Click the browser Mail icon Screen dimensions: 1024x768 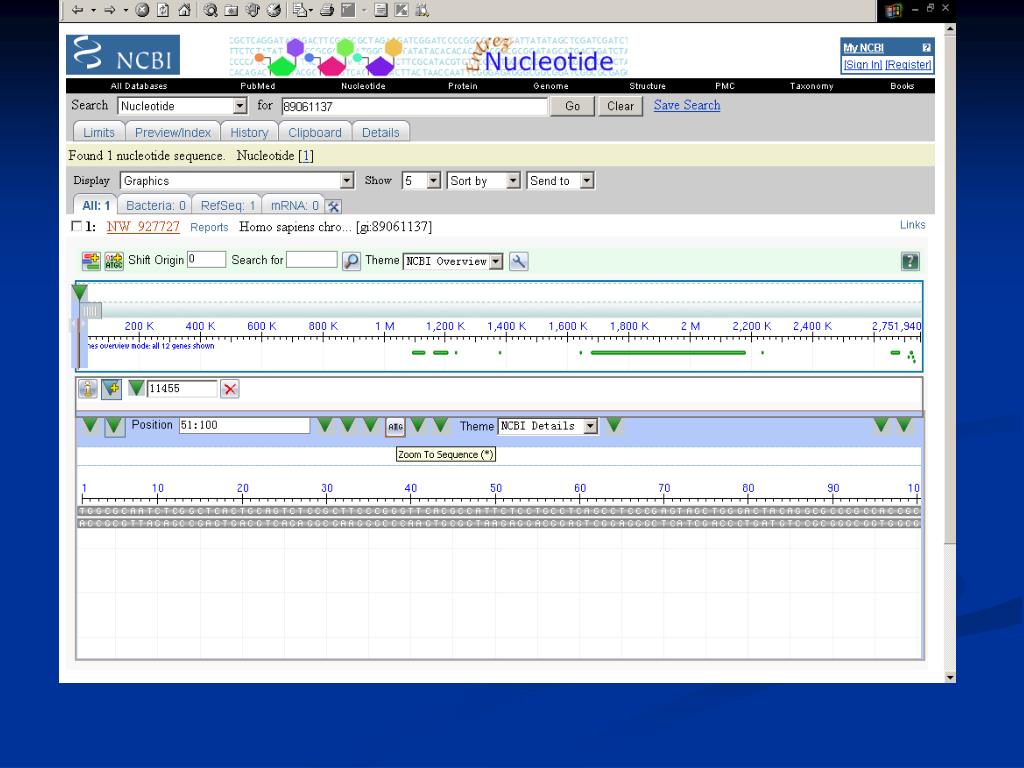point(299,10)
